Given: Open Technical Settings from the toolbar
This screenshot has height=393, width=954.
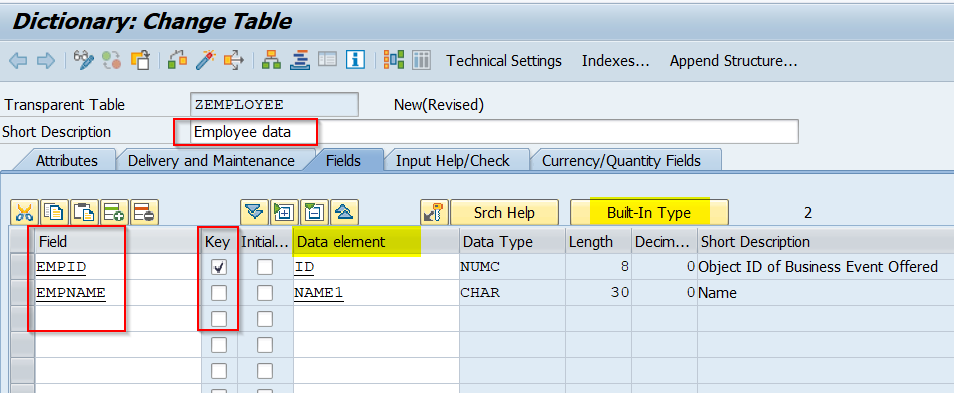Looking at the screenshot, I should coord(504,61).
